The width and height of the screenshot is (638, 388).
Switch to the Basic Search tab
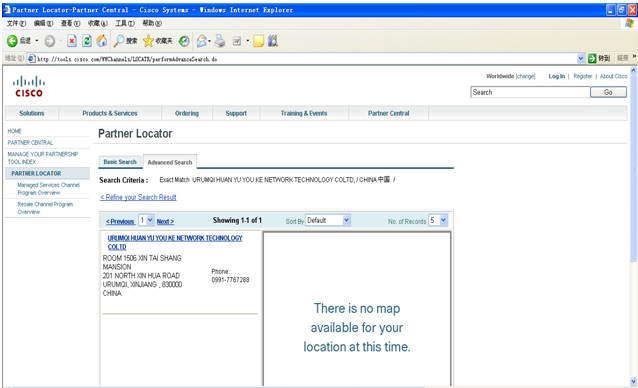120,162
